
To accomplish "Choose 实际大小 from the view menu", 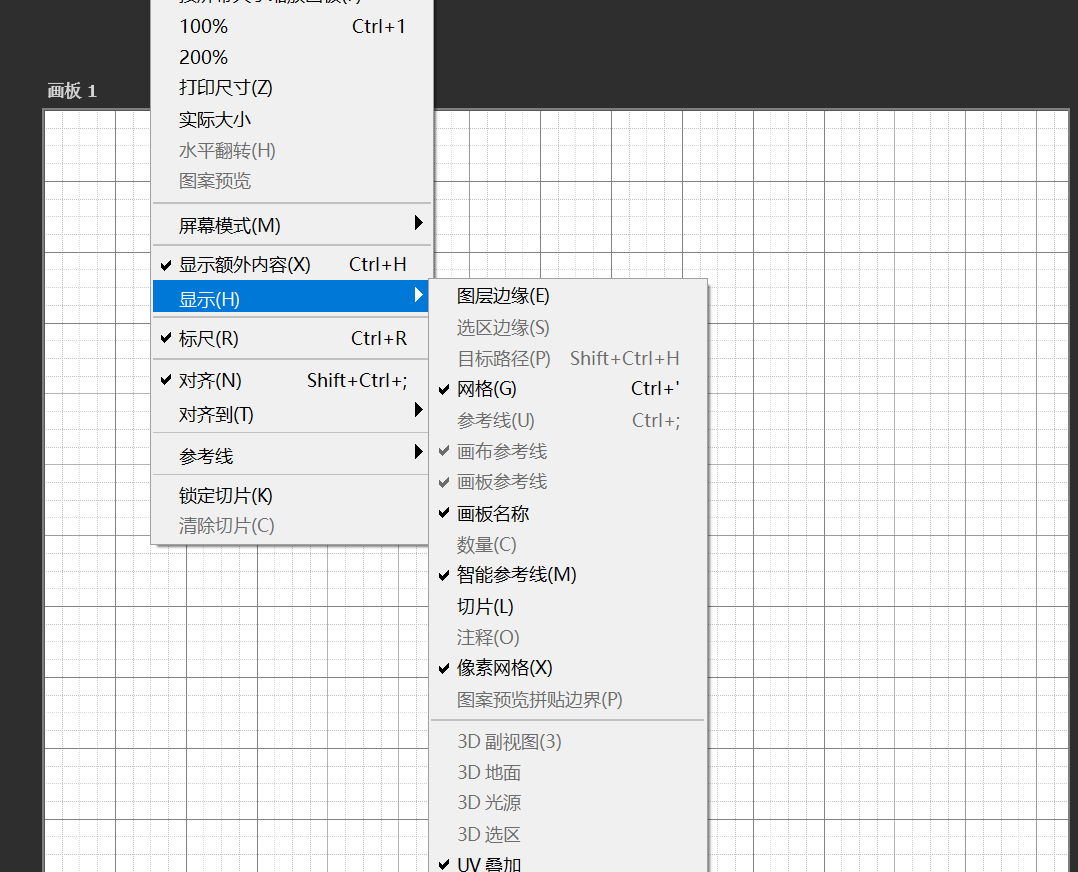I will pos(292,120).
